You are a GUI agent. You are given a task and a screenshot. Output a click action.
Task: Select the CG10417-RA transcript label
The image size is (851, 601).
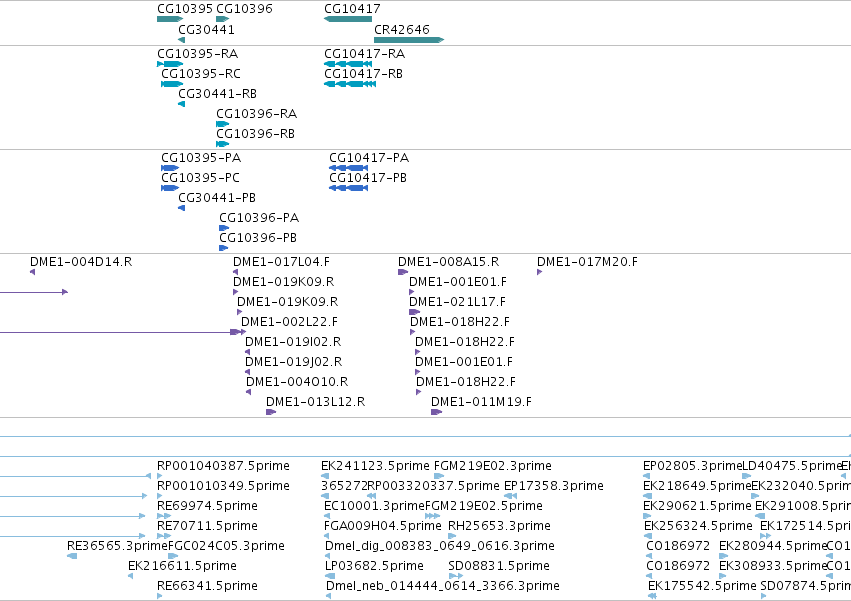365,54
